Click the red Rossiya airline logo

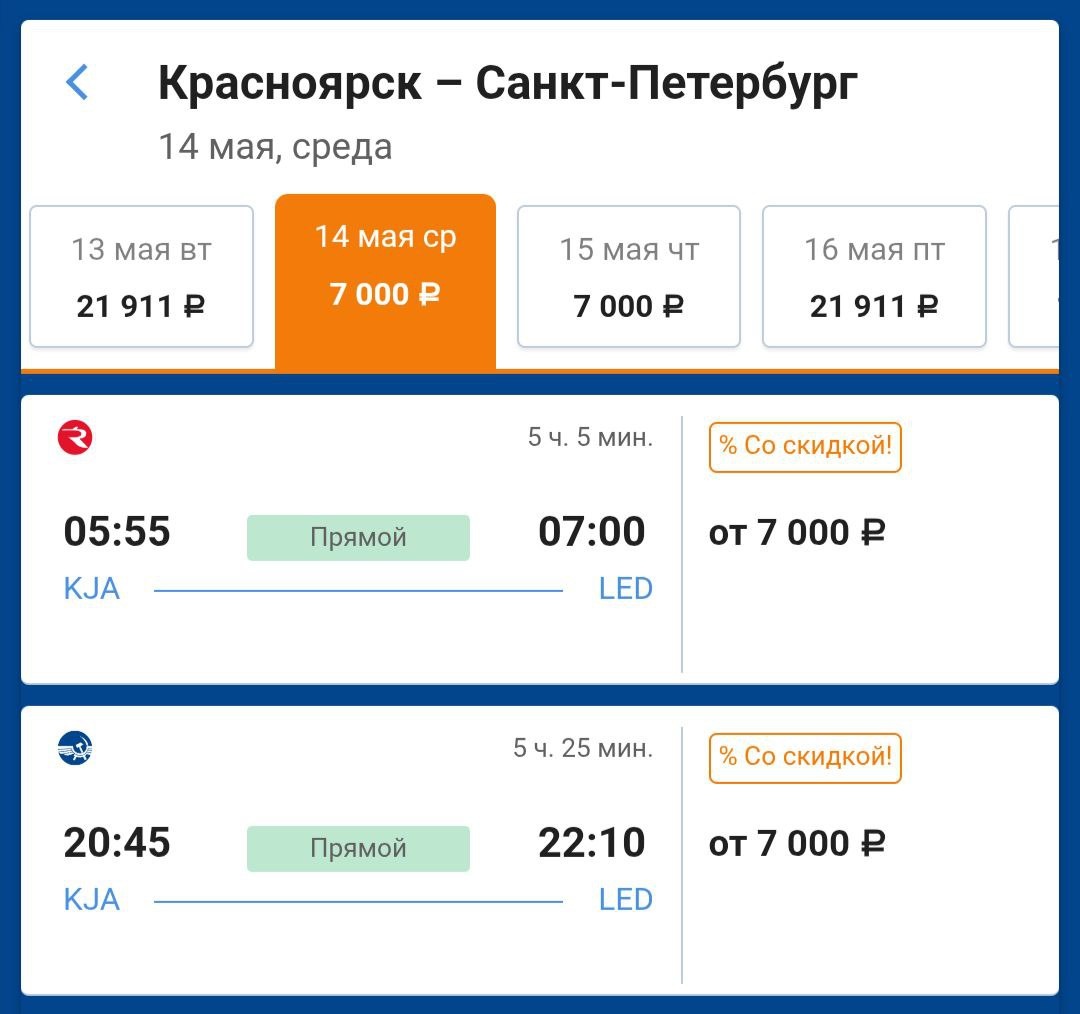75,438
